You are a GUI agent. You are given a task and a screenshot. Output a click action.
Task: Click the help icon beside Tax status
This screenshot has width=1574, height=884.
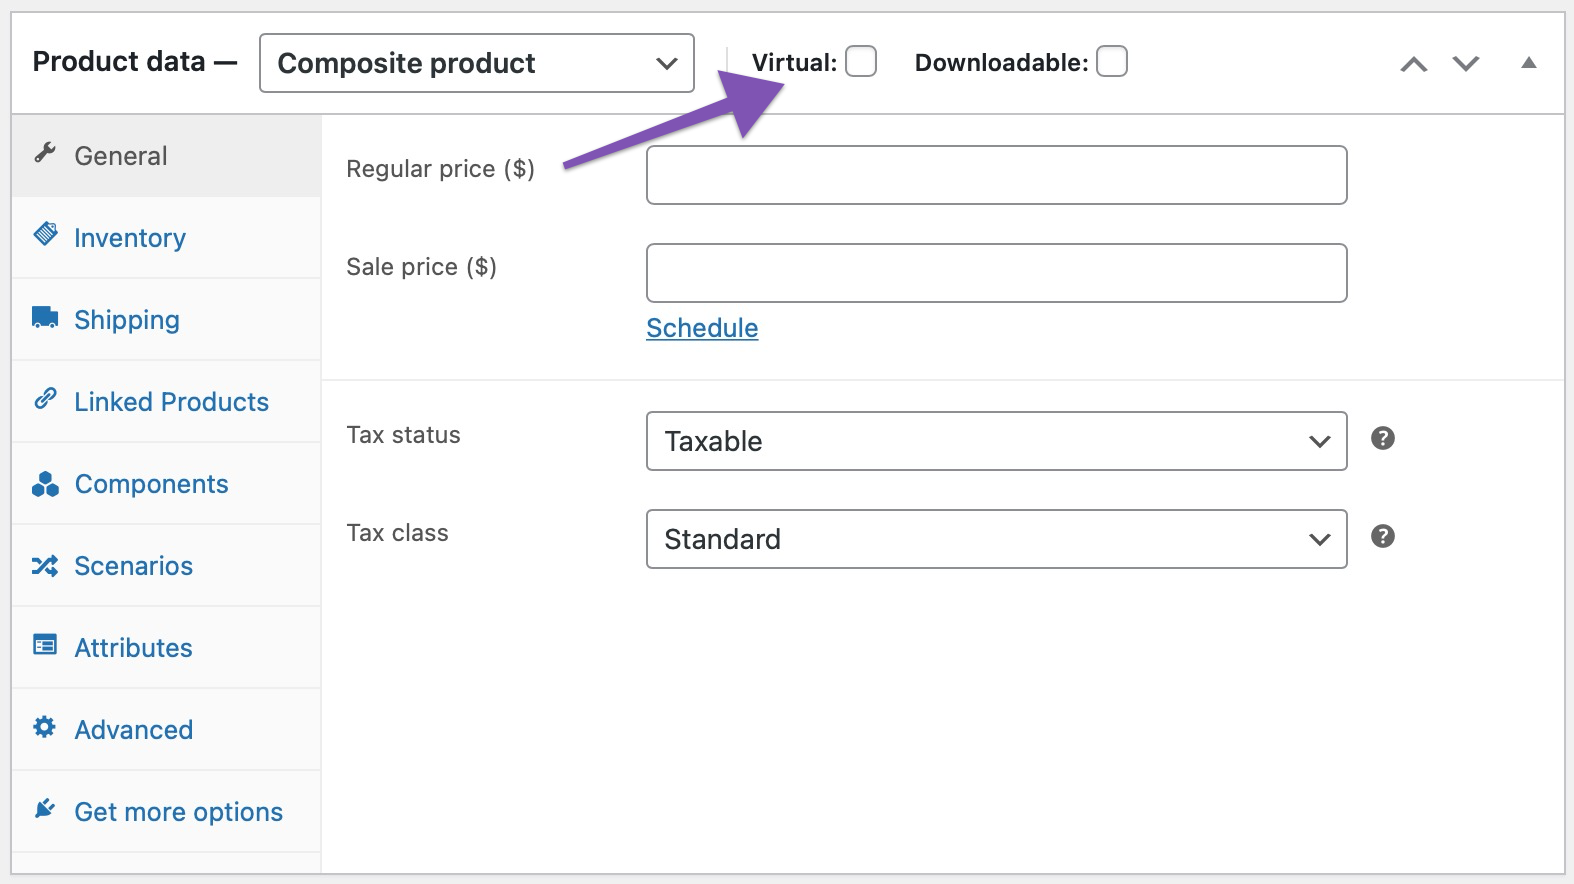tap(1383, 438)
